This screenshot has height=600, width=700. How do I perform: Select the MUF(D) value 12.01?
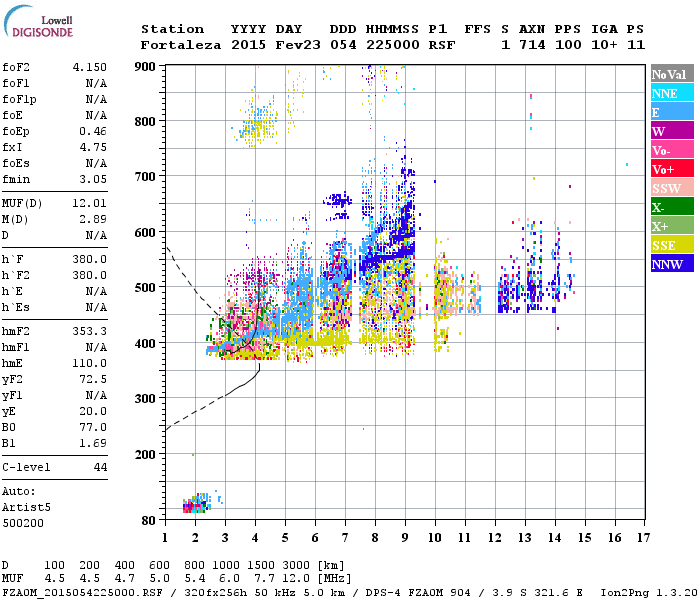[x=90, y=203]
